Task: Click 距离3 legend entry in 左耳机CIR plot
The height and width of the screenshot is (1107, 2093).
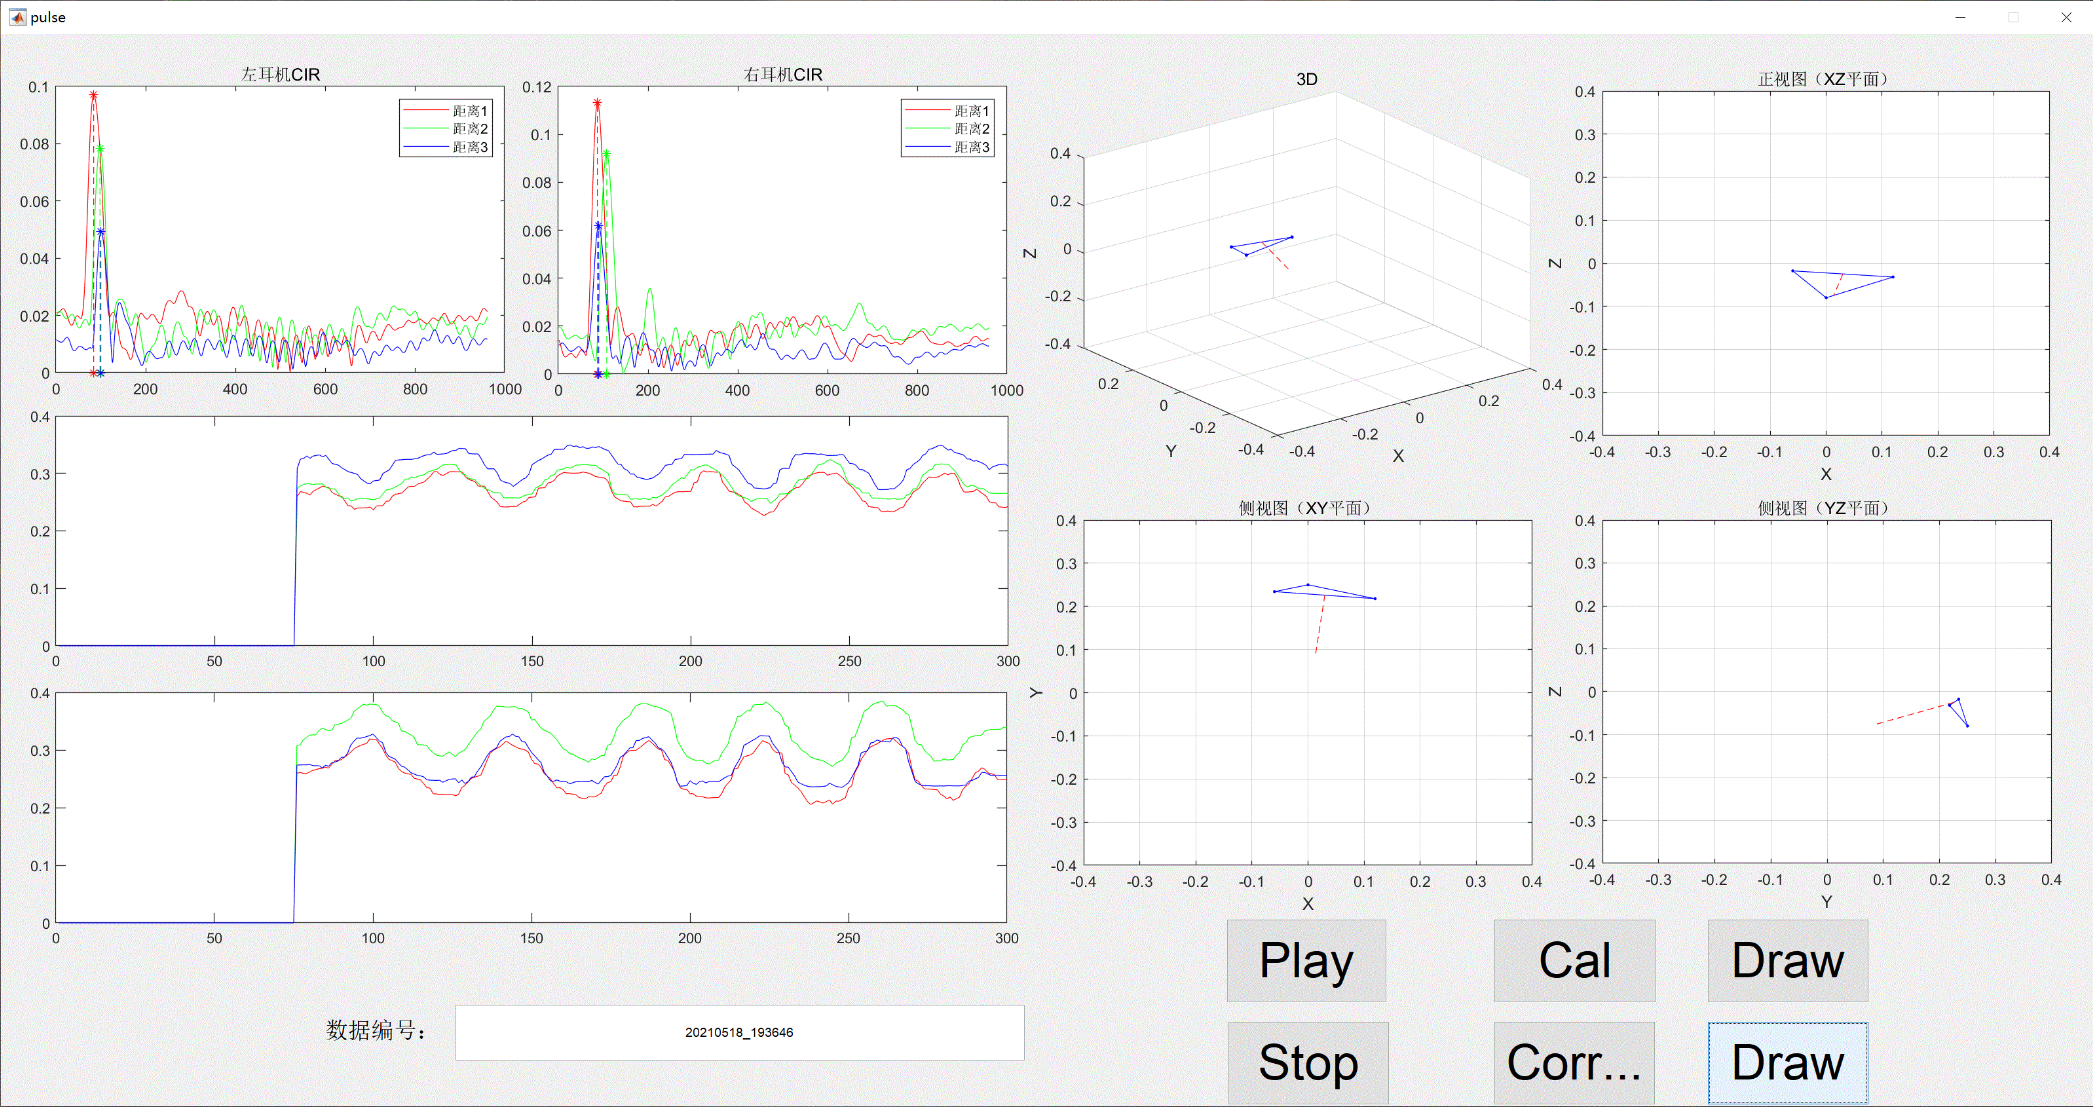Action: coord(469,147)
